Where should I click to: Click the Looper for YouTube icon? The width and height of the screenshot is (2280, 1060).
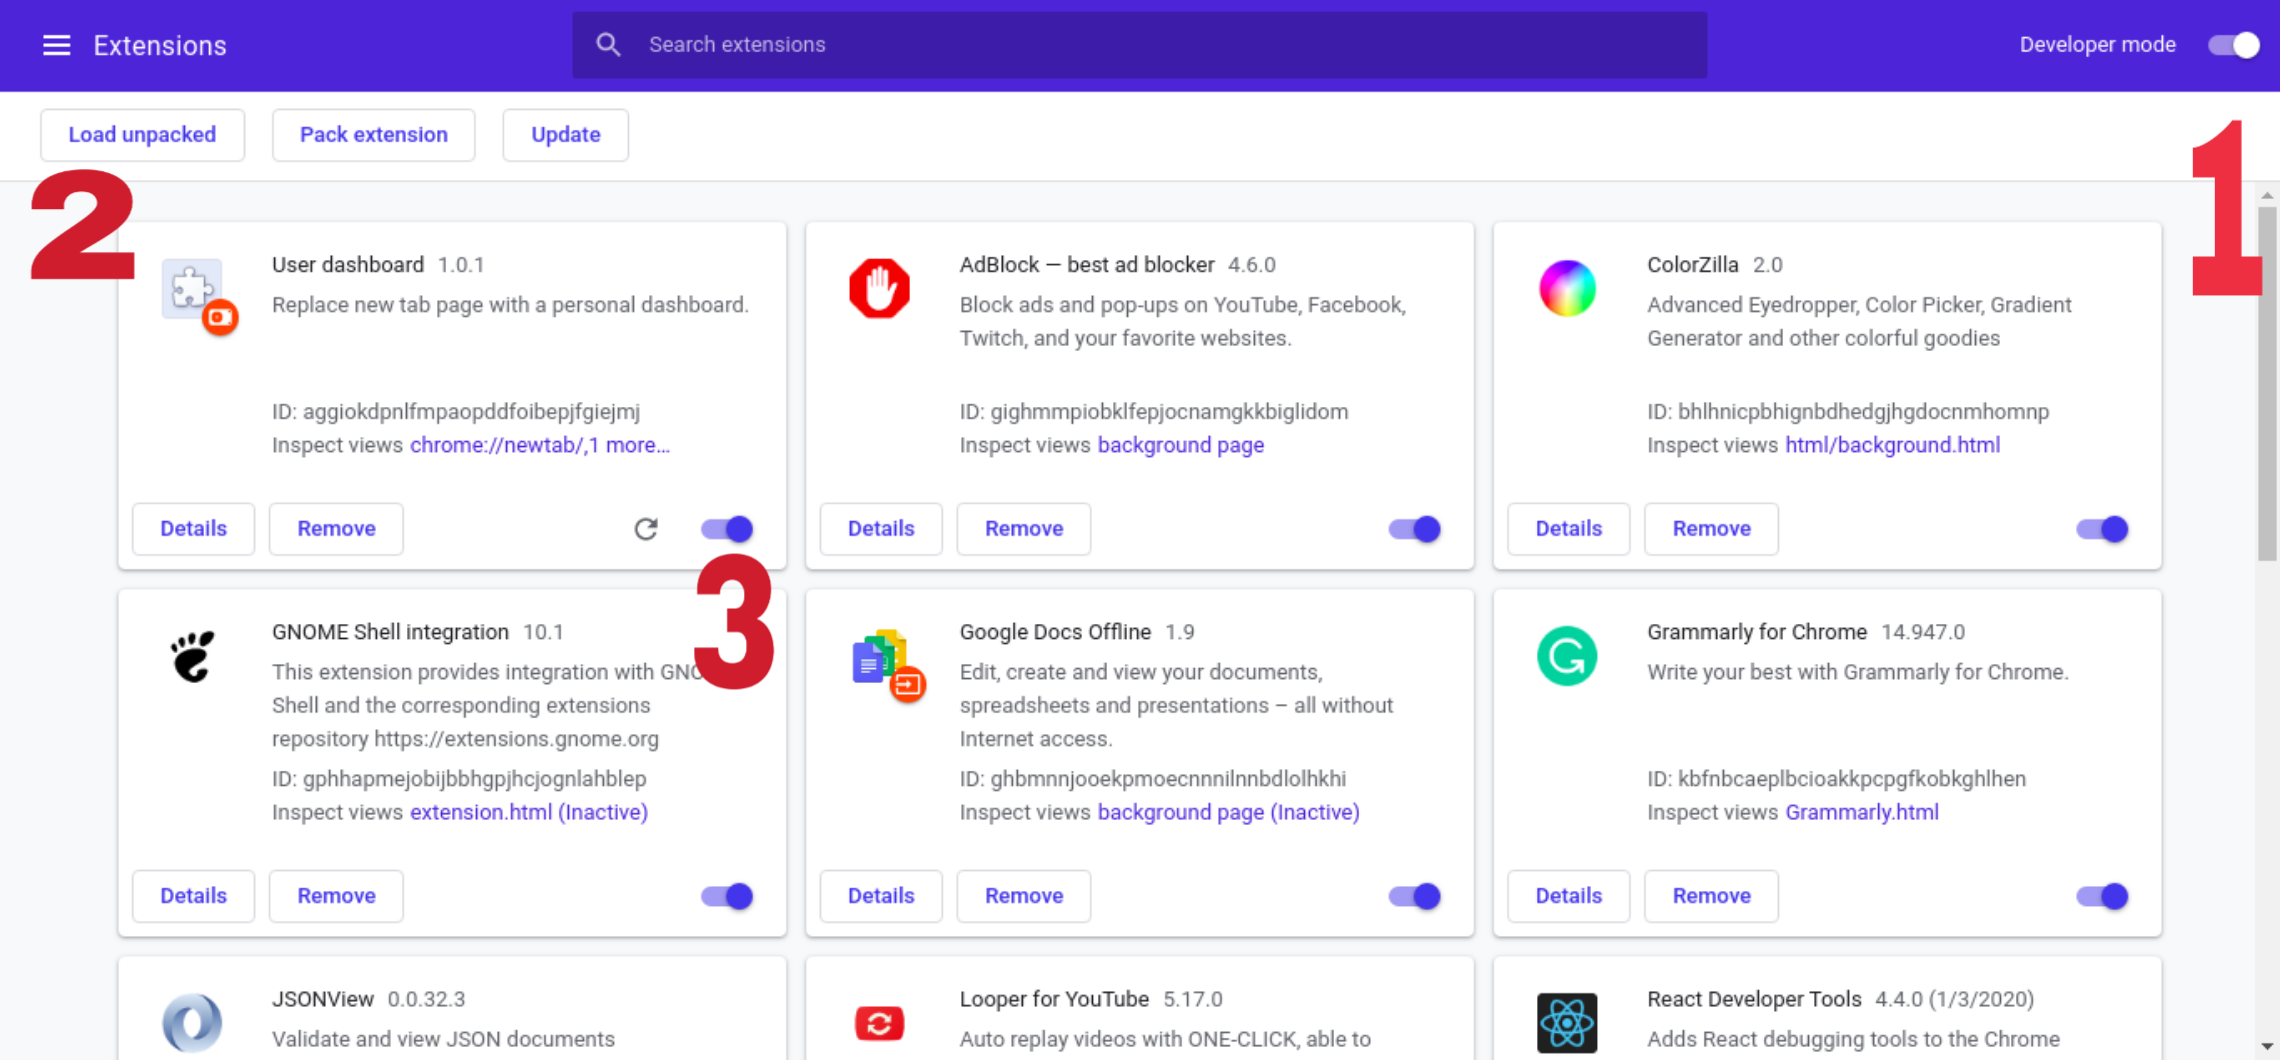[879, 1023]
